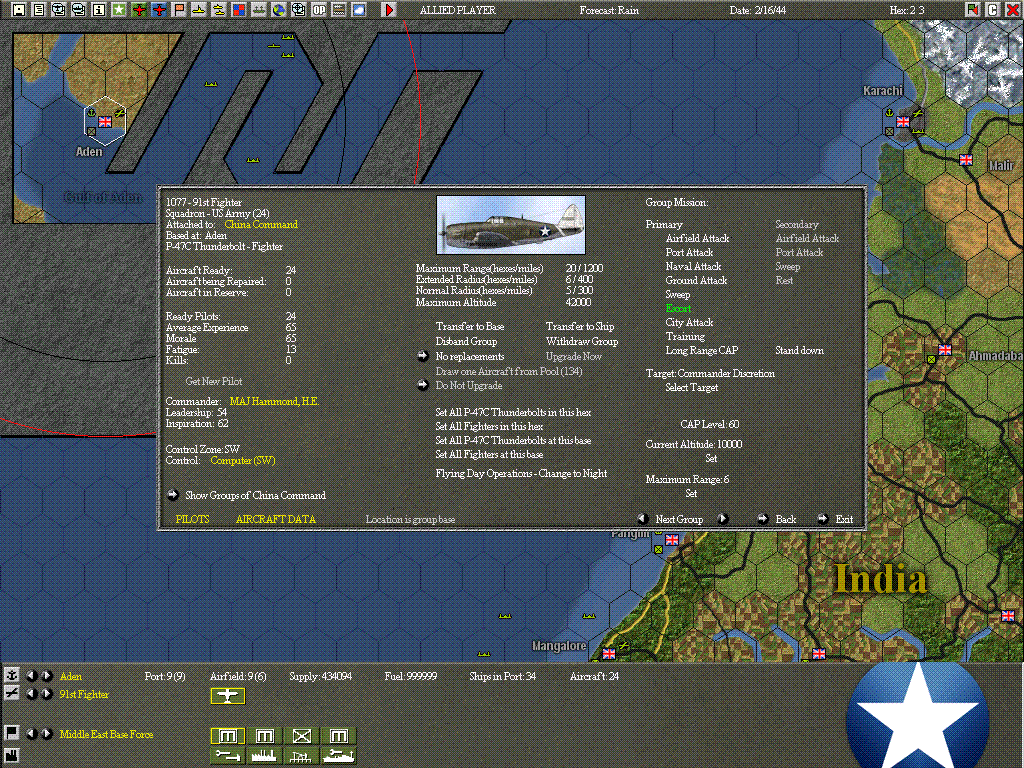The image size is (1024, 768).
Task: Click the P-47C Thunderbolt aircraft picture
Action: 511,225
